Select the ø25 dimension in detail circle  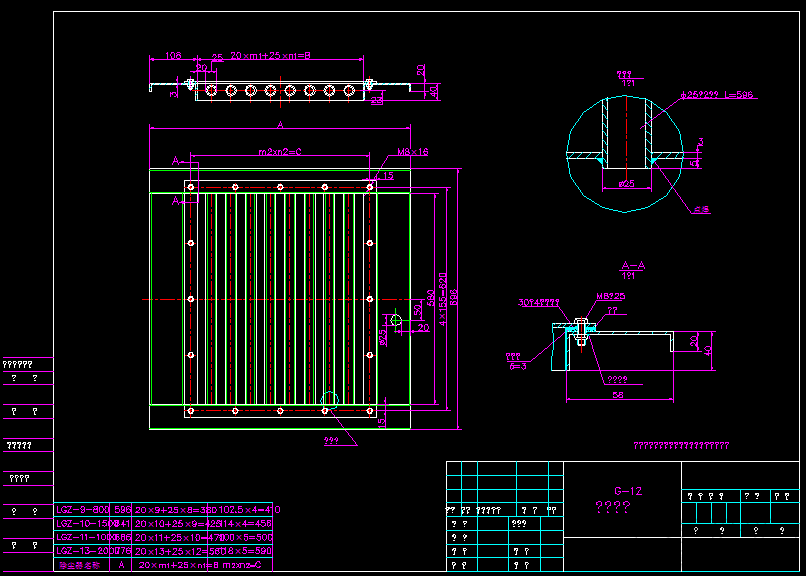(627, 183)
